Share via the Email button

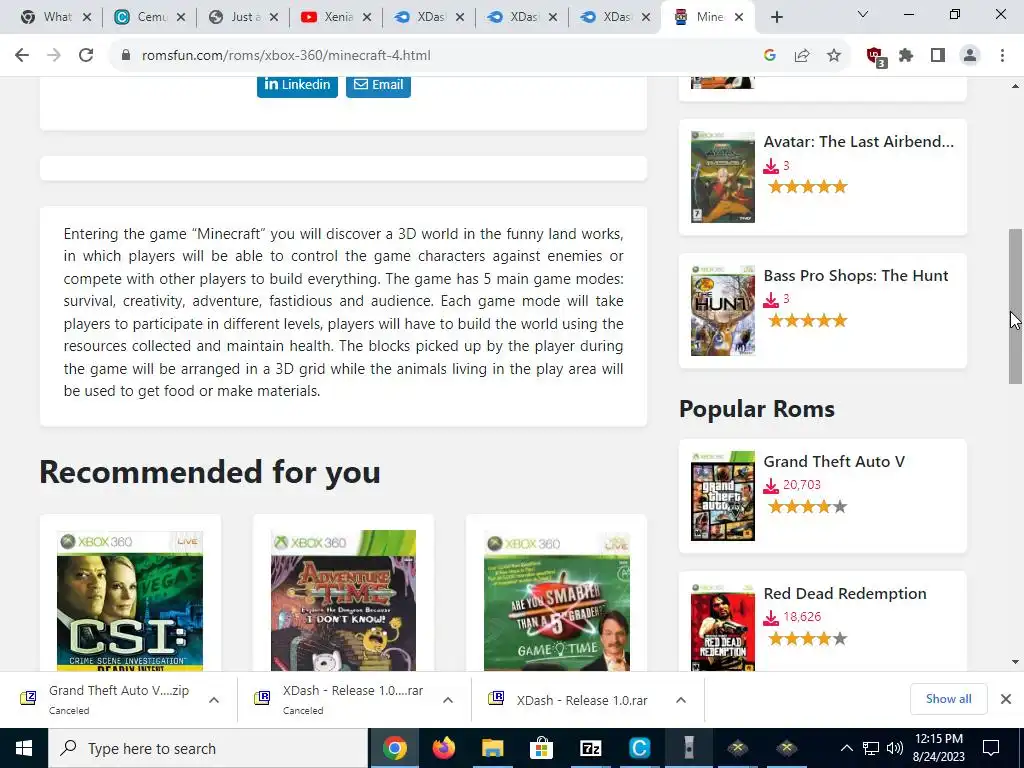point(378,85)
